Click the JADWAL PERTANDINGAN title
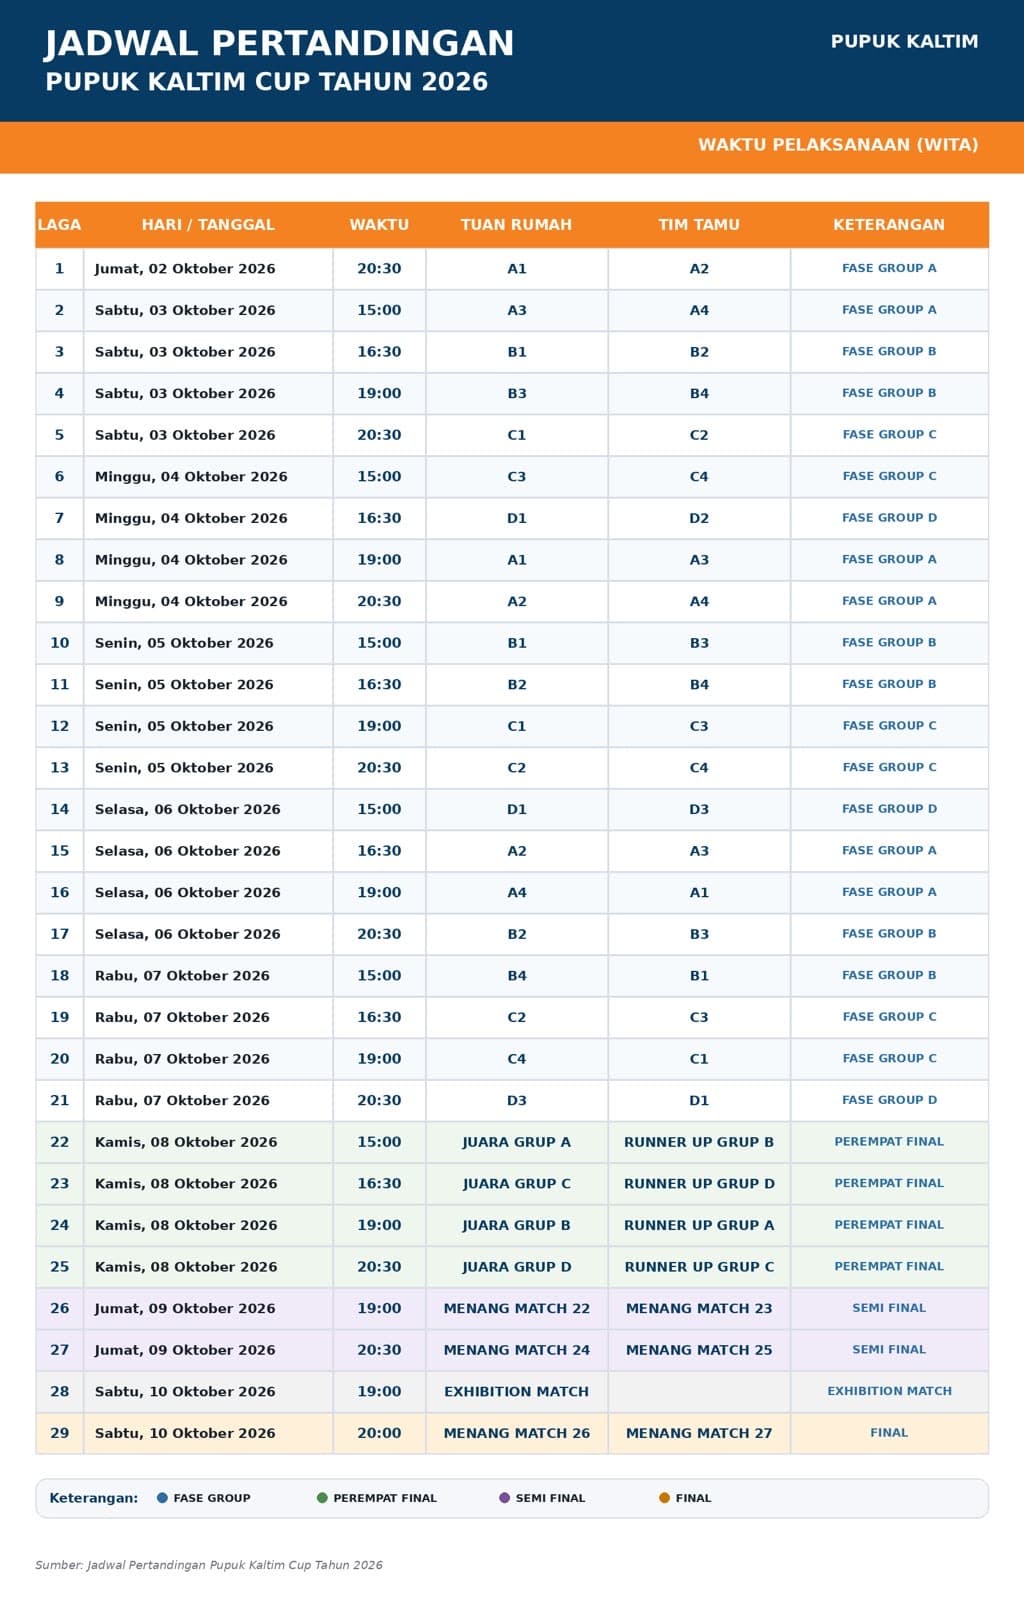1024x1600 pixels. click(279, 43)
